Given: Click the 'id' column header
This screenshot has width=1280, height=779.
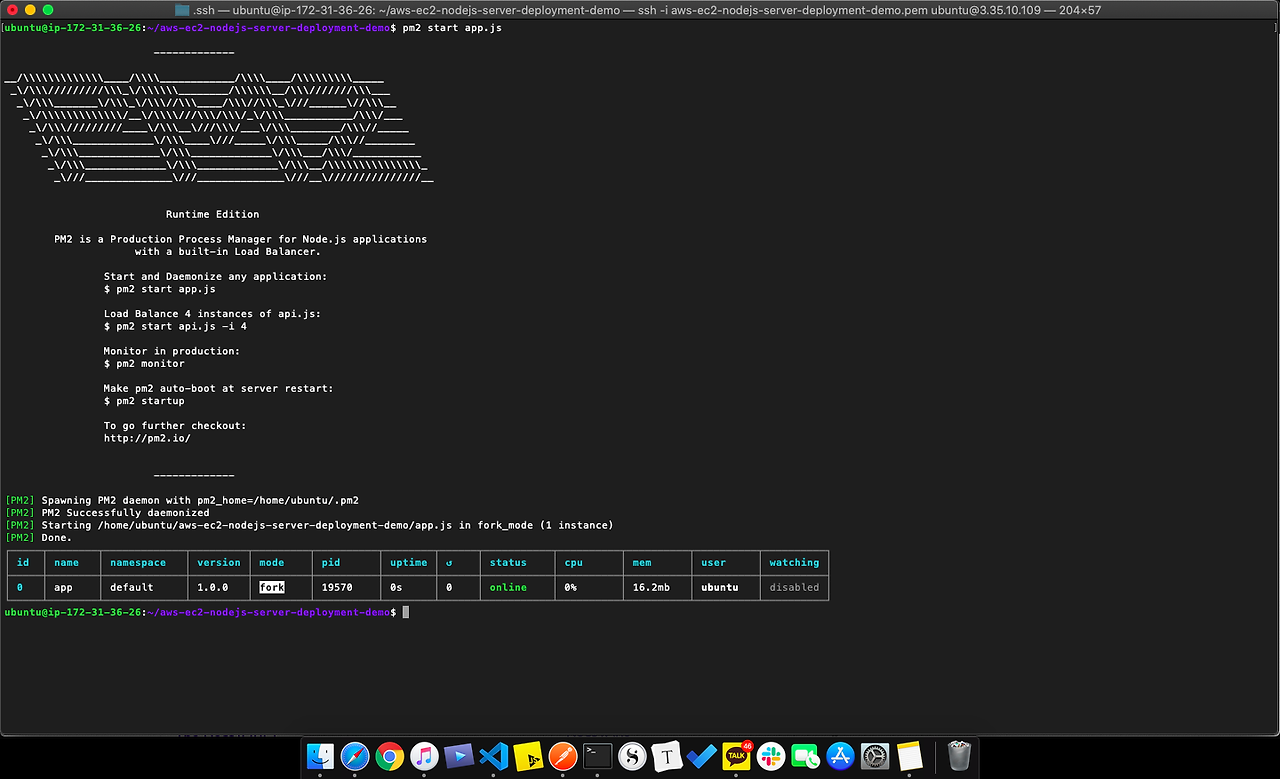Looking at the screenshot, I should coord(23,562).
